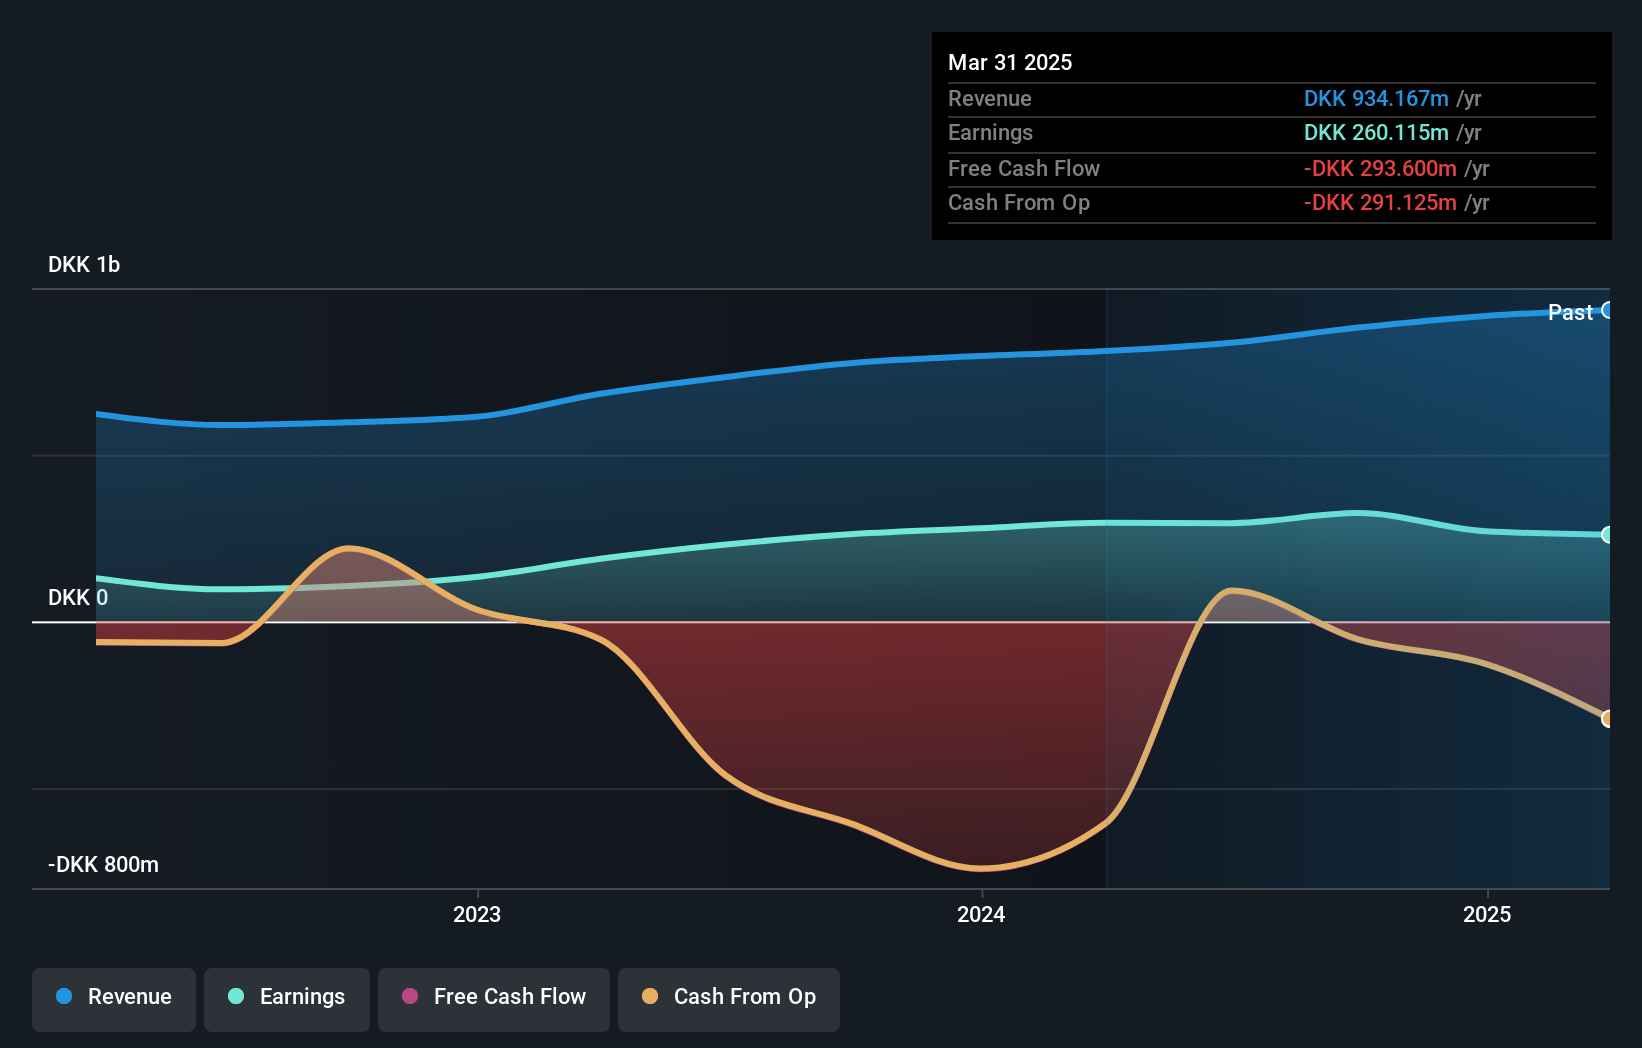
Task: Click the -DKK 800m axis label
Action: tap(104, 865)
